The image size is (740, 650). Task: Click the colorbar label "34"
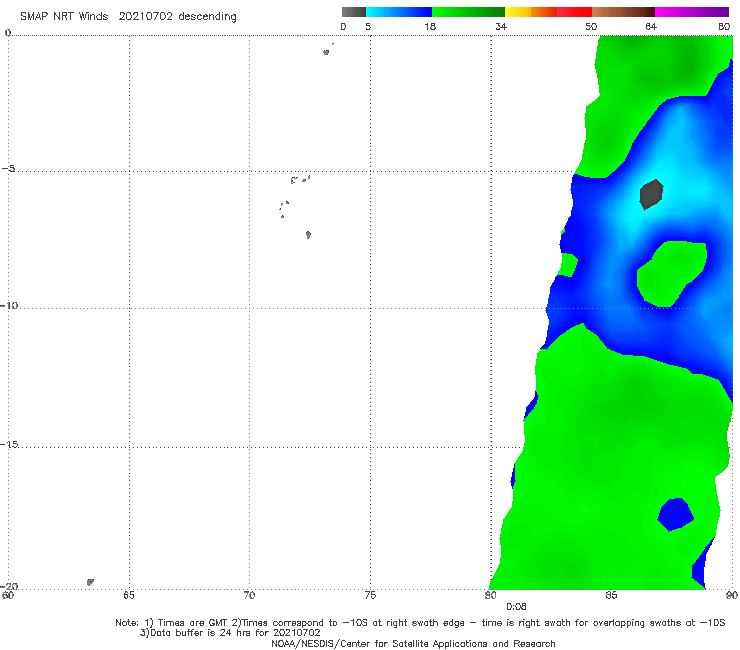click(x=501, y=27)
